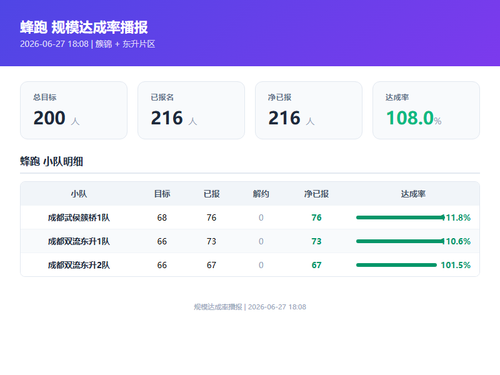Select team row 成都双流东升2队
The height and width of the screenshot is (375, 500).
coord(250,265)
